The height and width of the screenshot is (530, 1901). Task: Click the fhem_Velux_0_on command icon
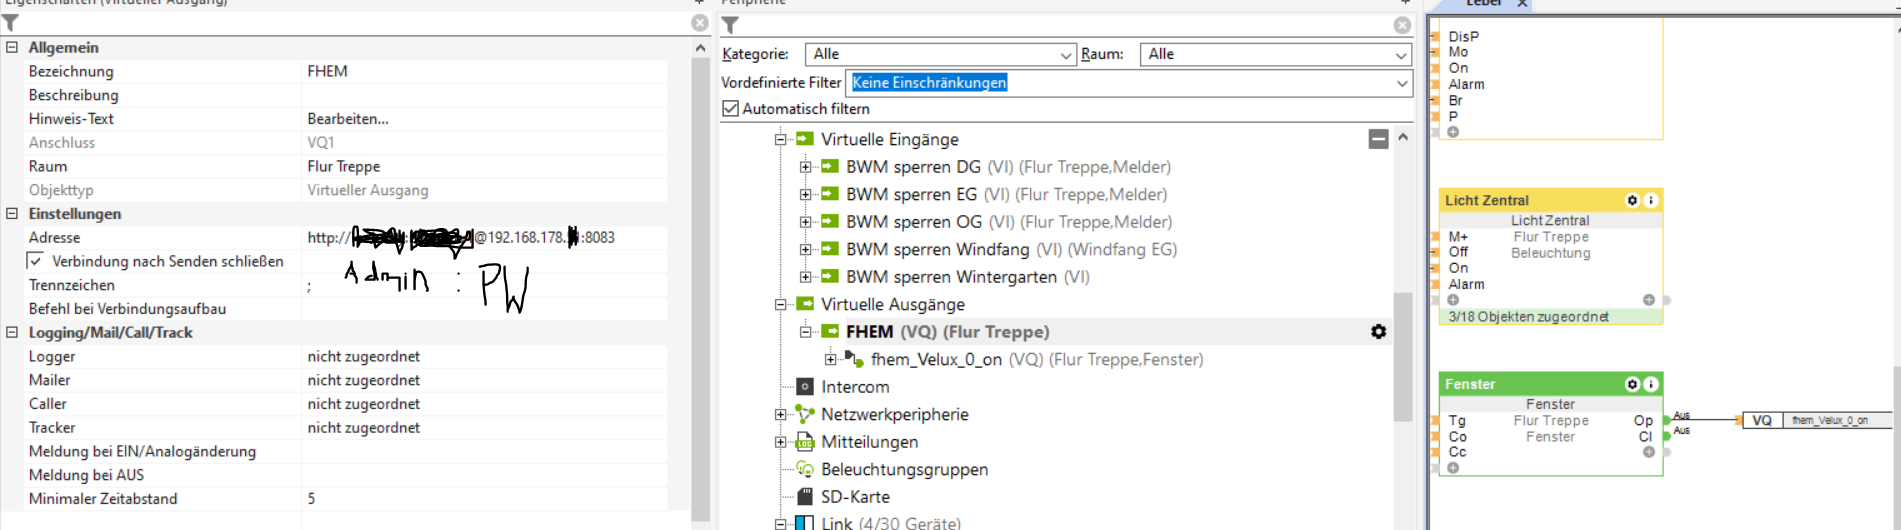[x=854, y=358]
